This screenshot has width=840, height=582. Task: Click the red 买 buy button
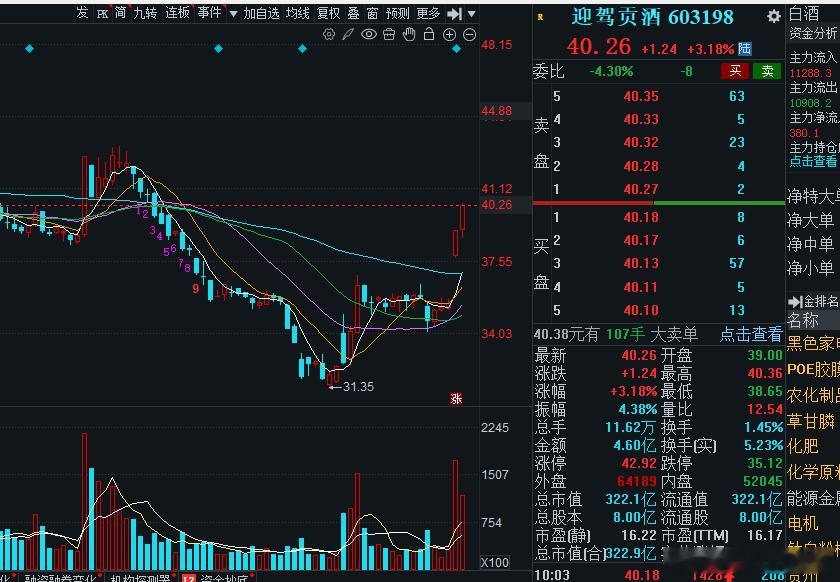tap(735, 71)
